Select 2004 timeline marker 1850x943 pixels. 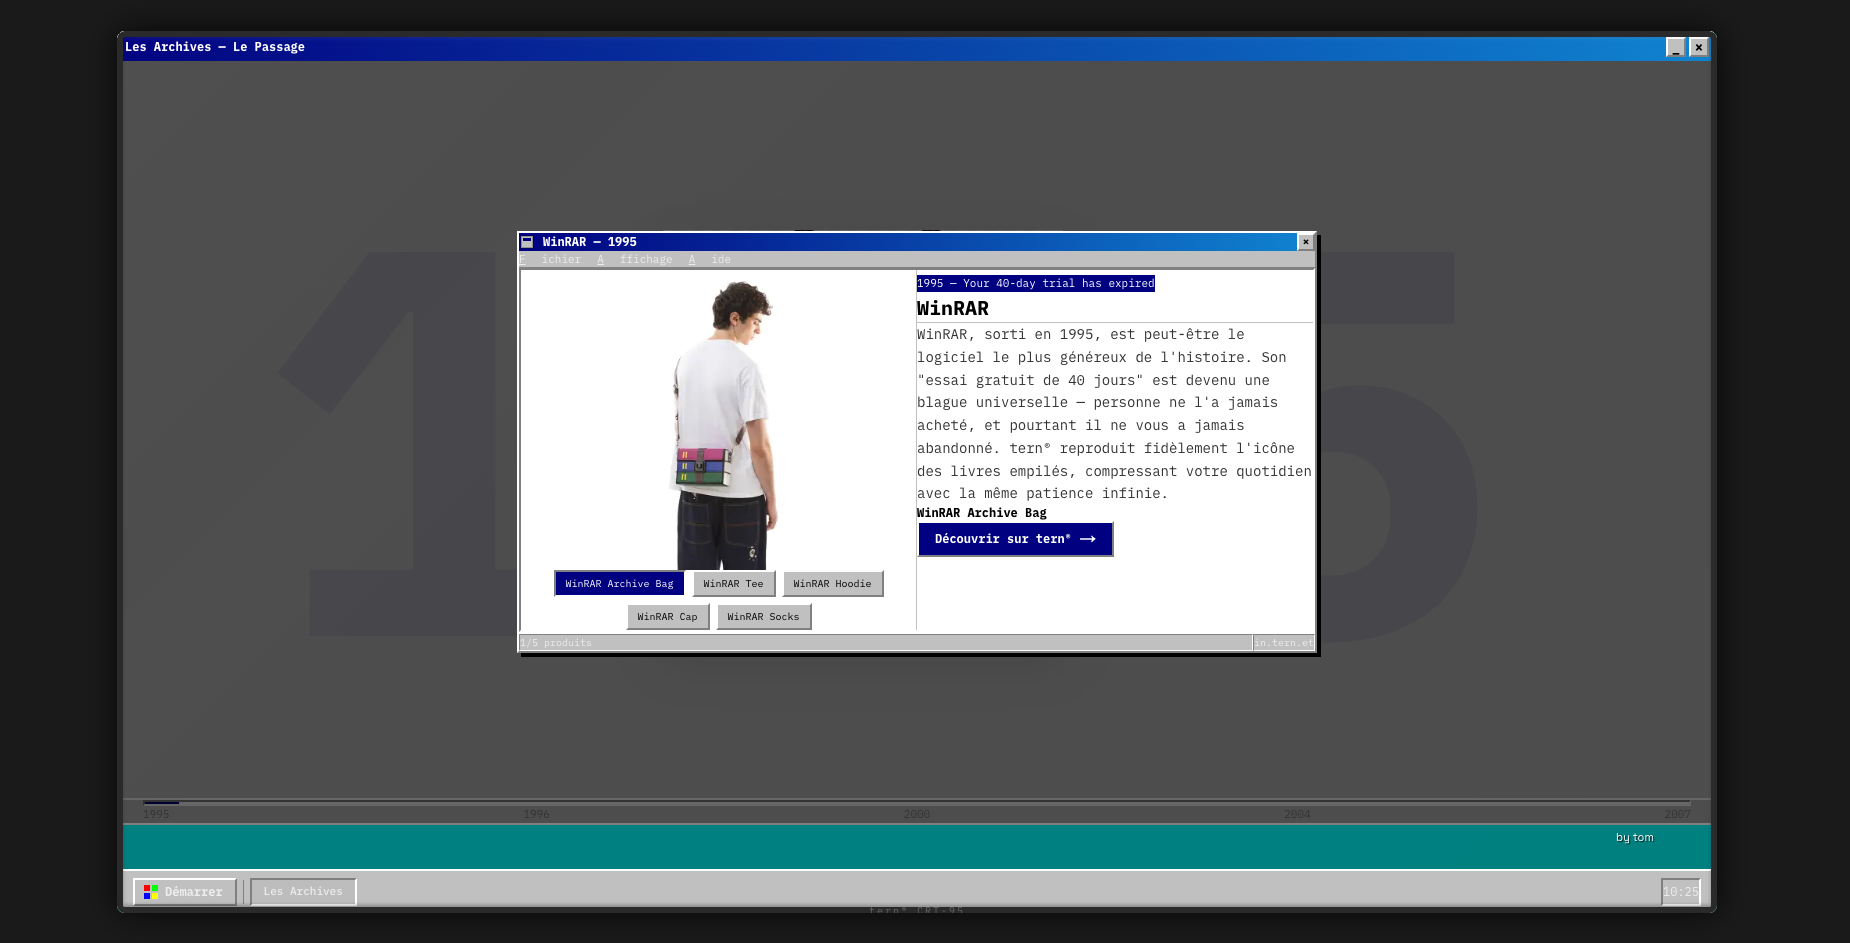[1297, 814]
